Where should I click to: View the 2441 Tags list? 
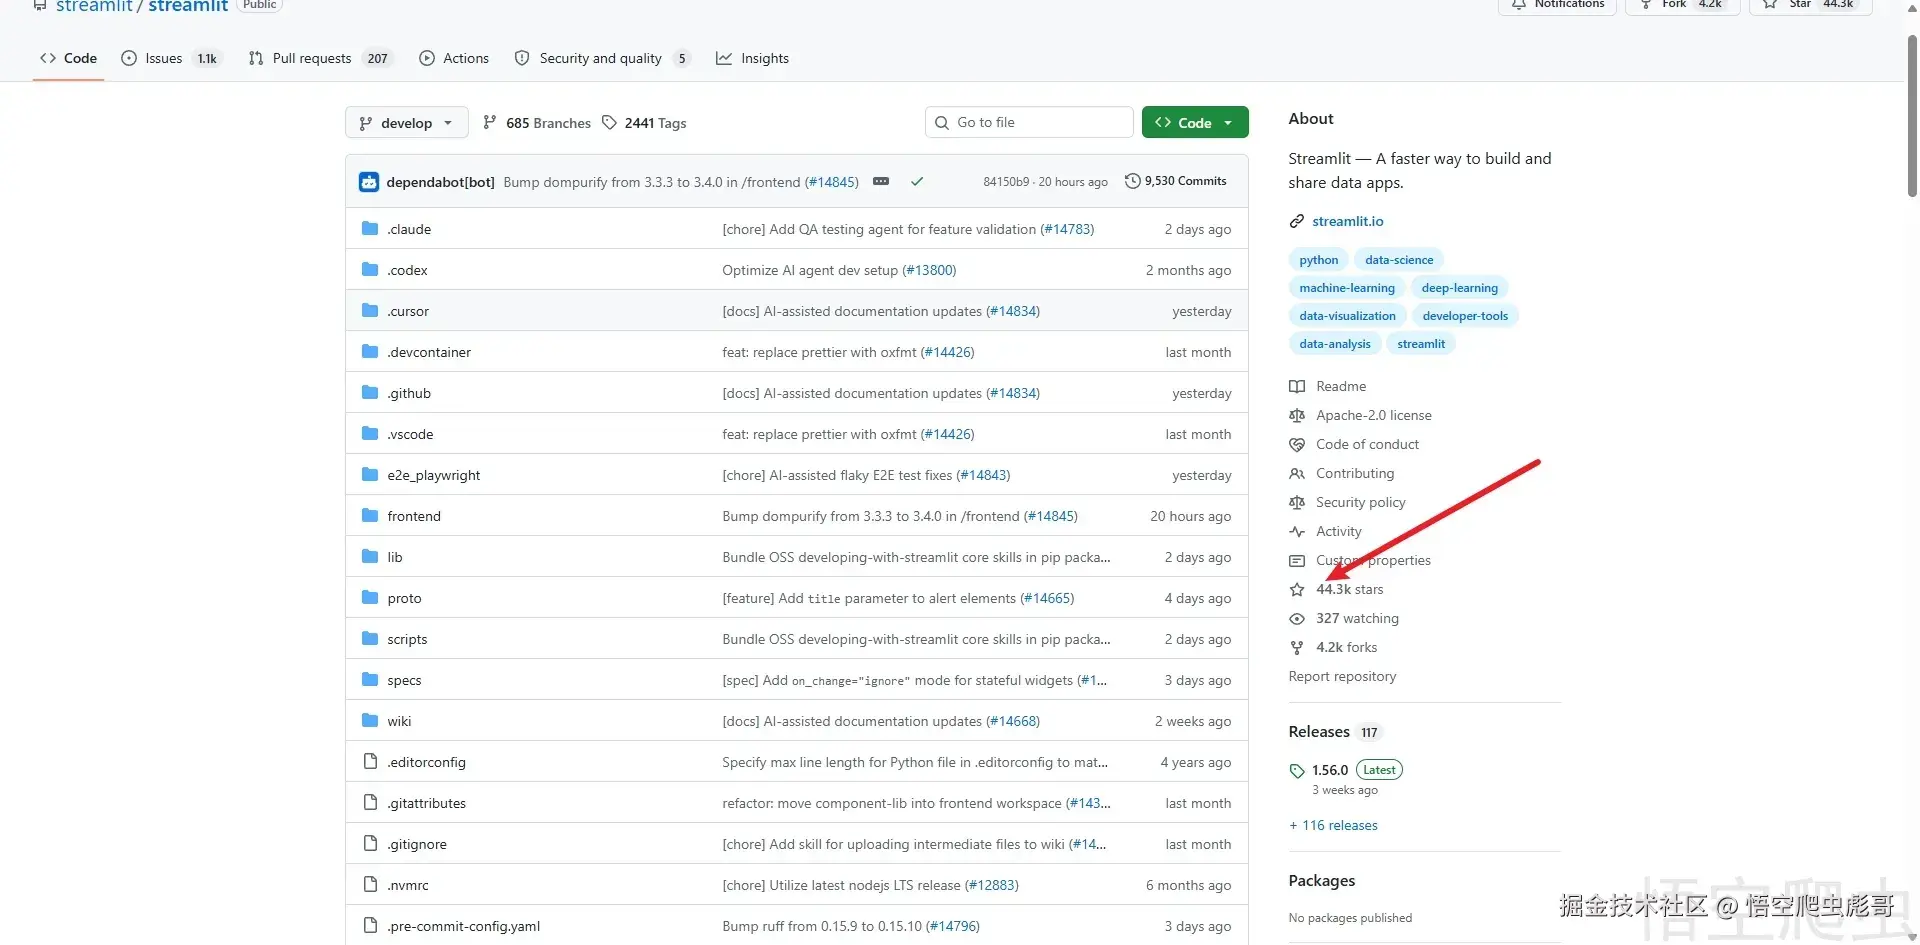tap(644, 123)
